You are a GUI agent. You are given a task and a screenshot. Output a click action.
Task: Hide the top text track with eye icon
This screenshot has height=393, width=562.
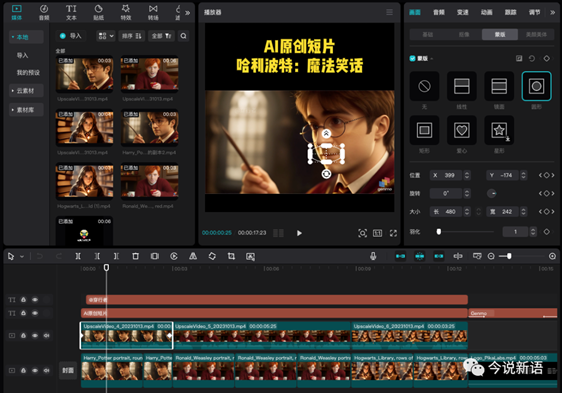point(35,299)
